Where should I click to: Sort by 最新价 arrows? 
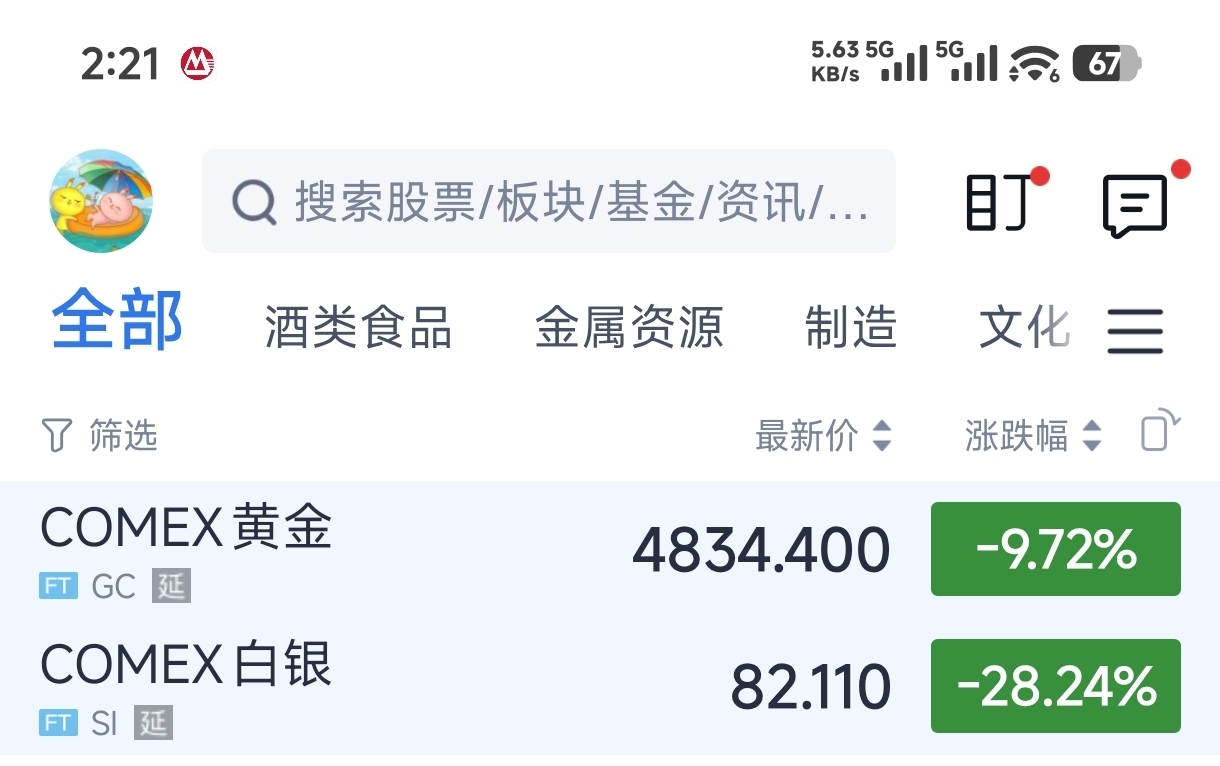pyautogui.click(x=881, y=436)
